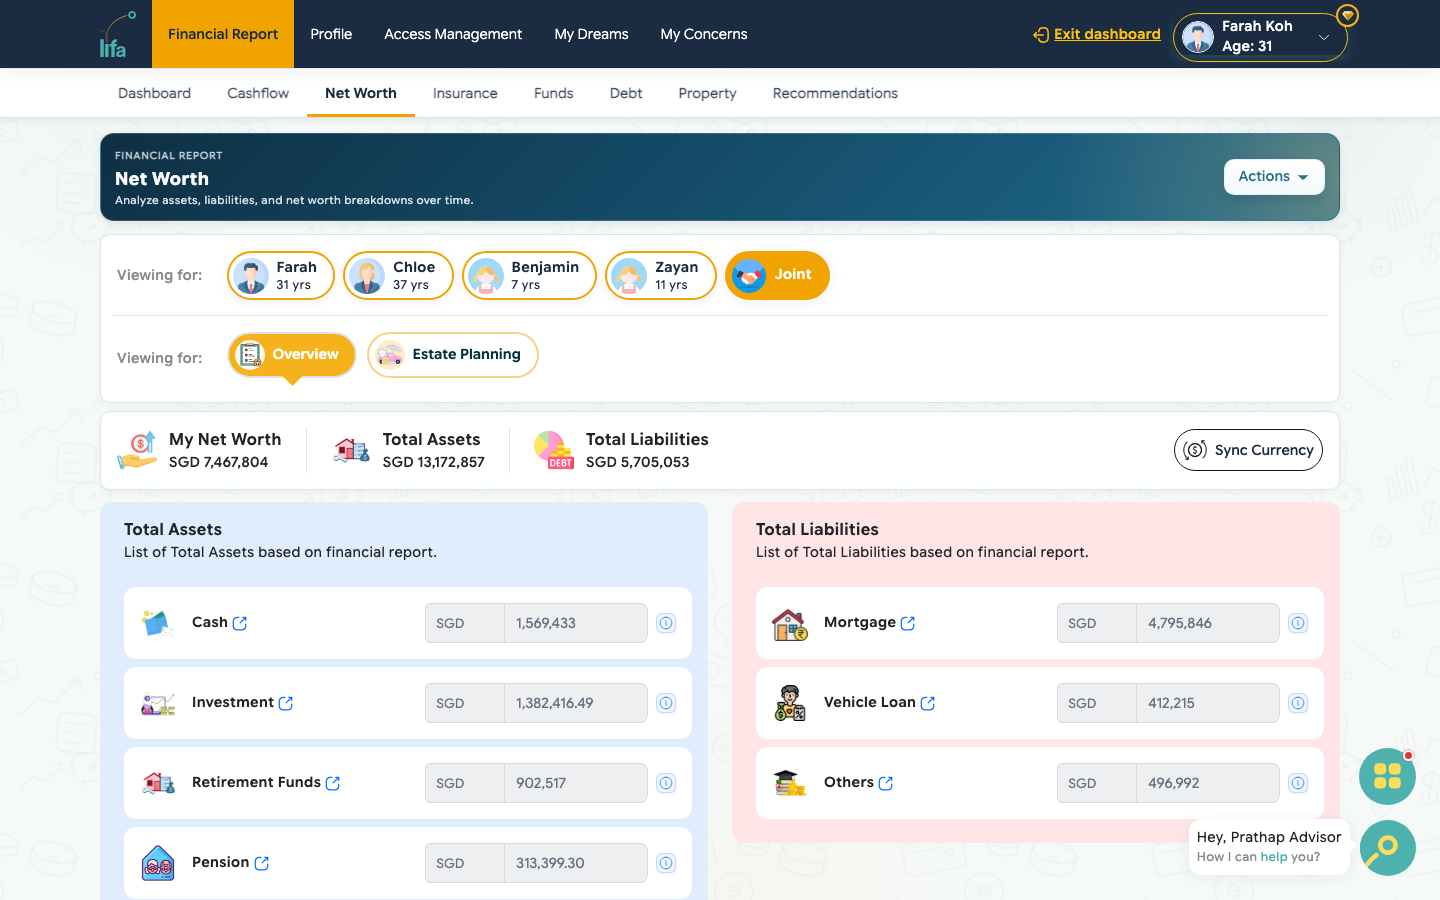This screenshot has width=1440, height=900.
Task: Open the teal search assistant button
Action: (x=1387, y=848)
